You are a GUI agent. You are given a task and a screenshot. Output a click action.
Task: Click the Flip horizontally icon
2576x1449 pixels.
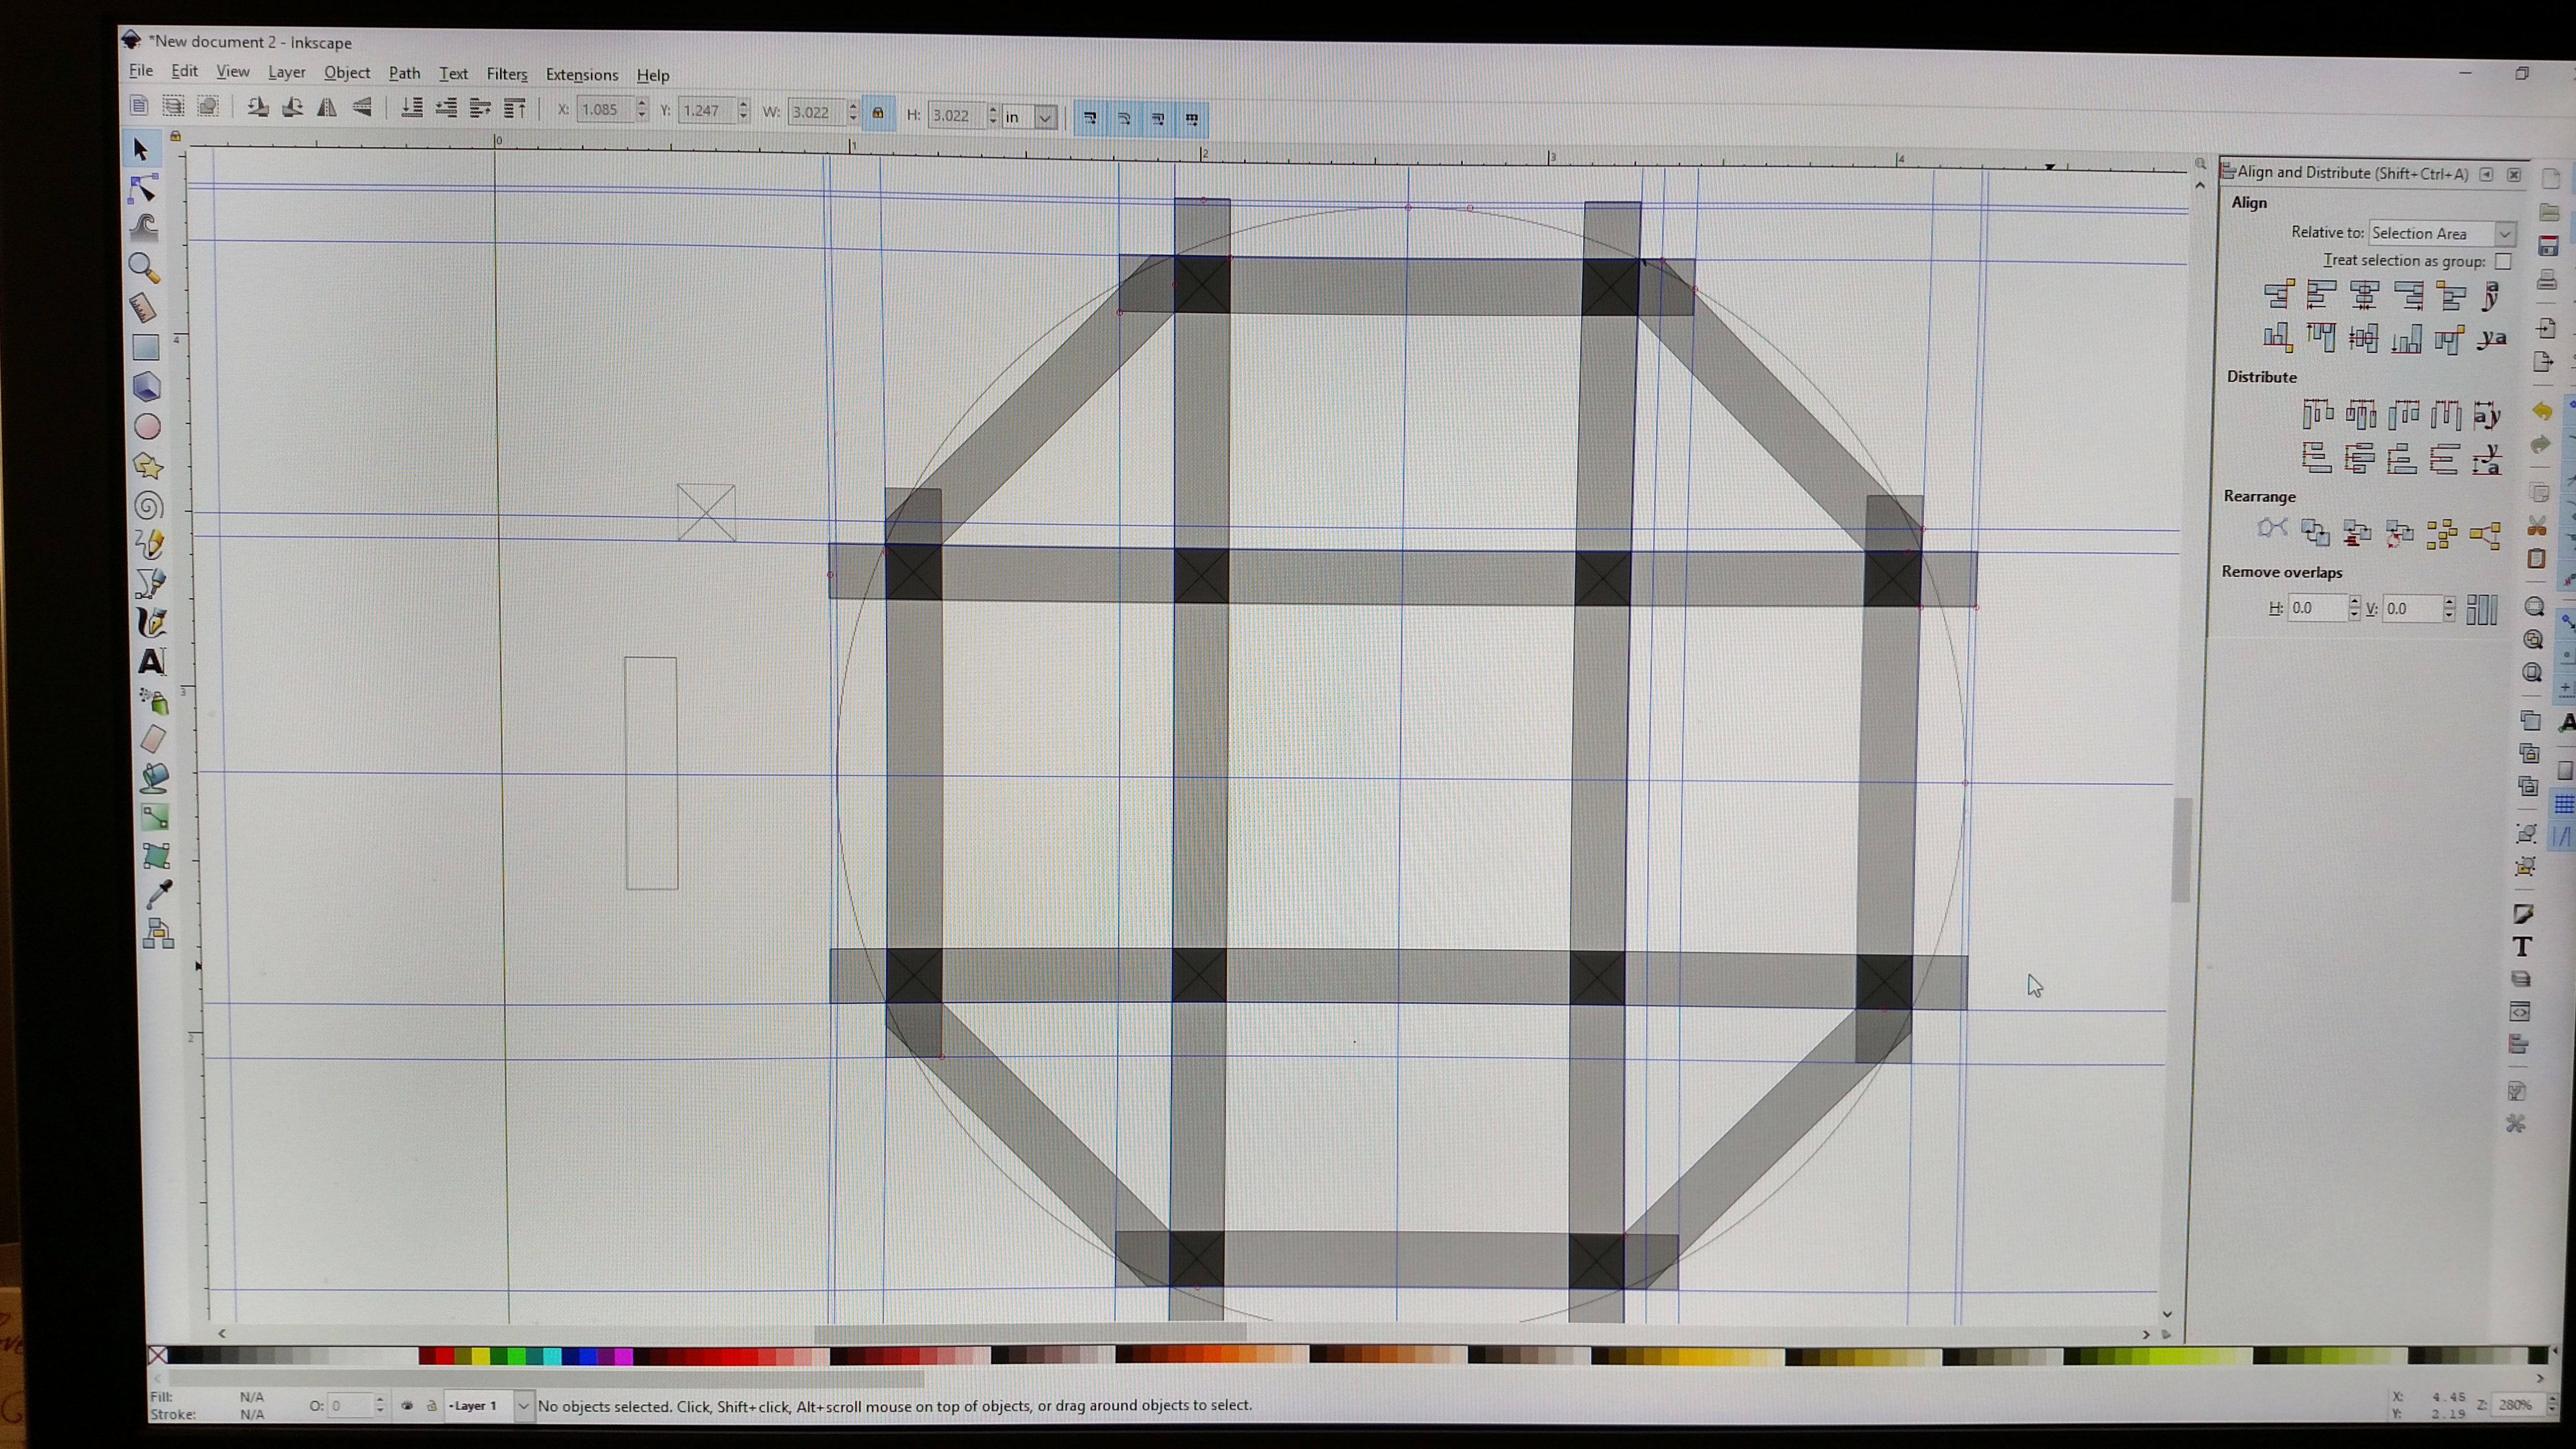coord(327,108)
